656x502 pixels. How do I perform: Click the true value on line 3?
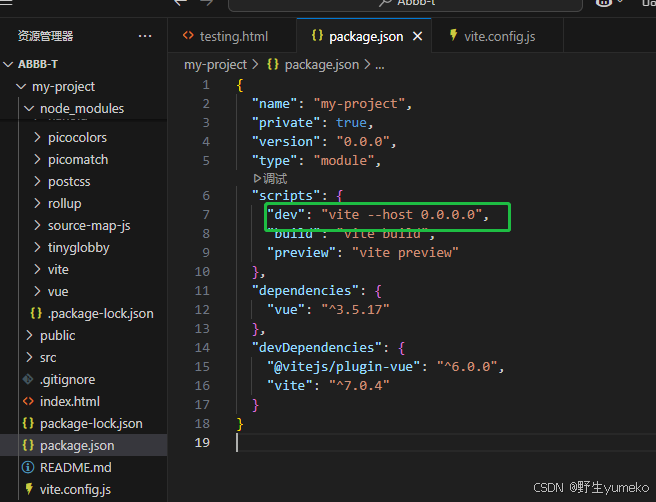pyautogui.click(x=351, y=123)
